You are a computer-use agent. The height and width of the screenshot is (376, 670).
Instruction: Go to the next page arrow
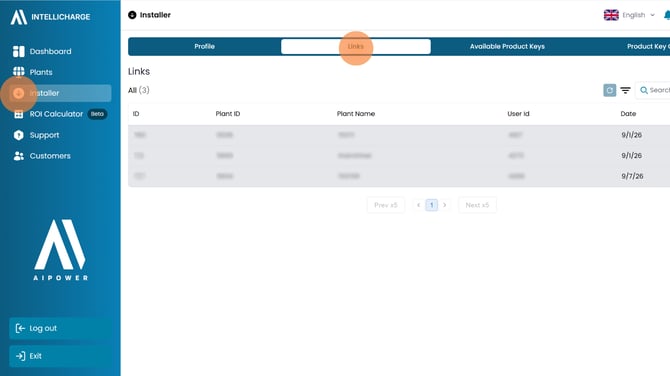point(445,205)
